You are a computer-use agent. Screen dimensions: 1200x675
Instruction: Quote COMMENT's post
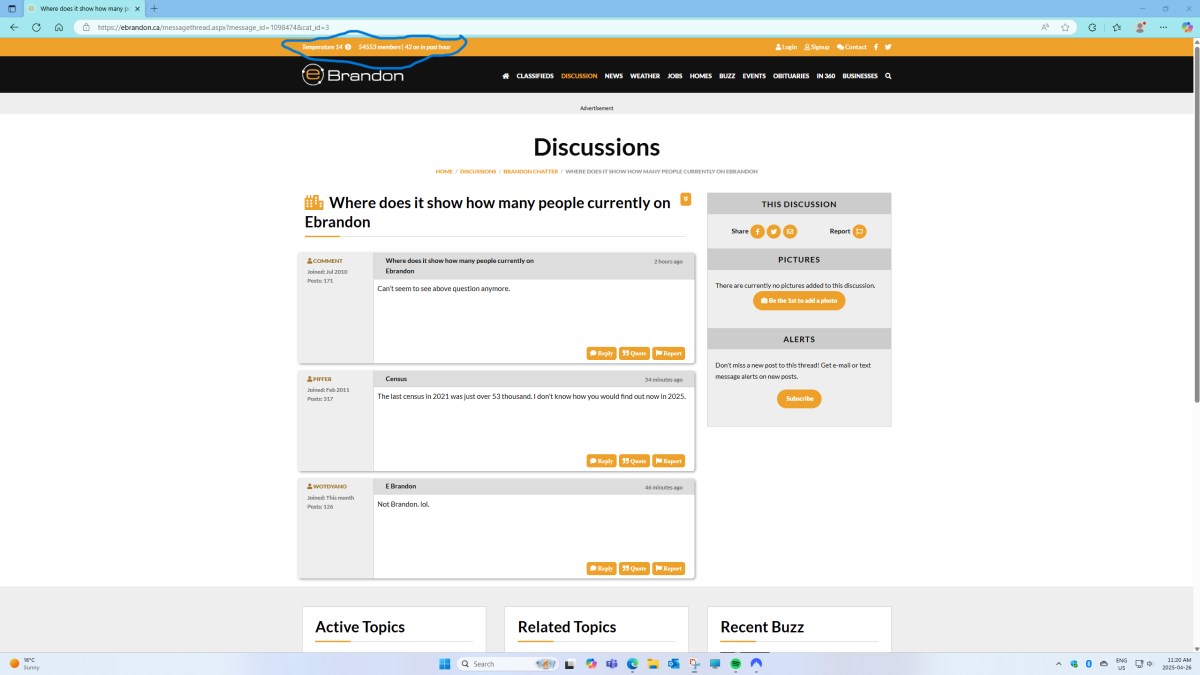634,353
